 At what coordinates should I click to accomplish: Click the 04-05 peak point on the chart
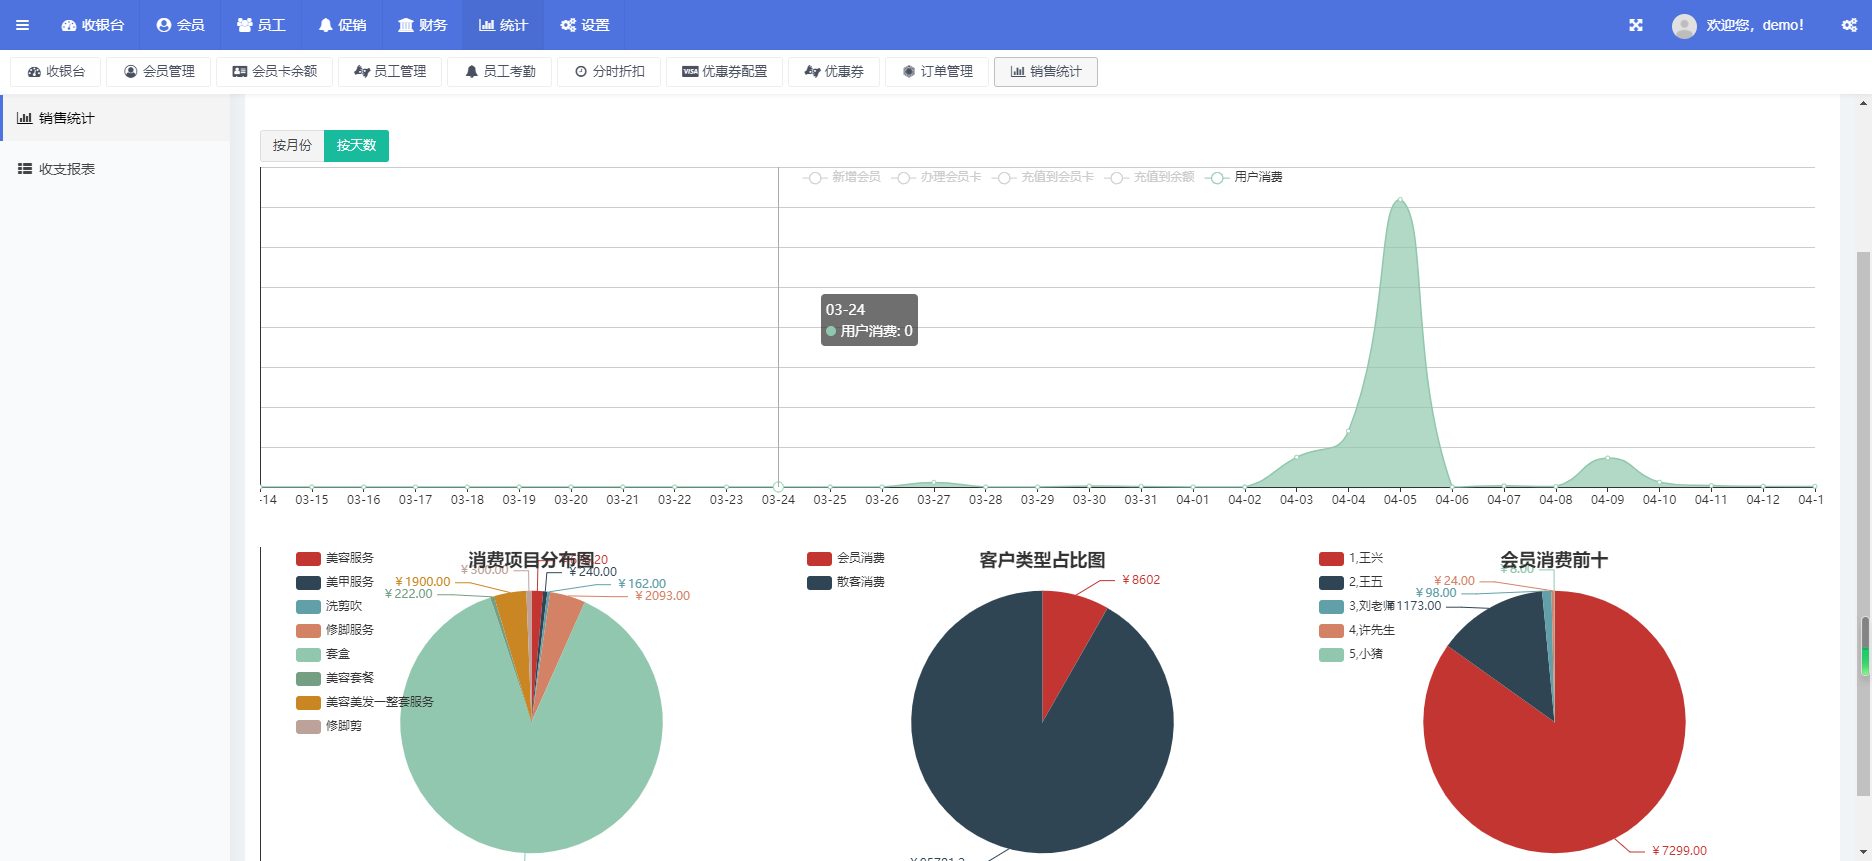pos(1400,199)
